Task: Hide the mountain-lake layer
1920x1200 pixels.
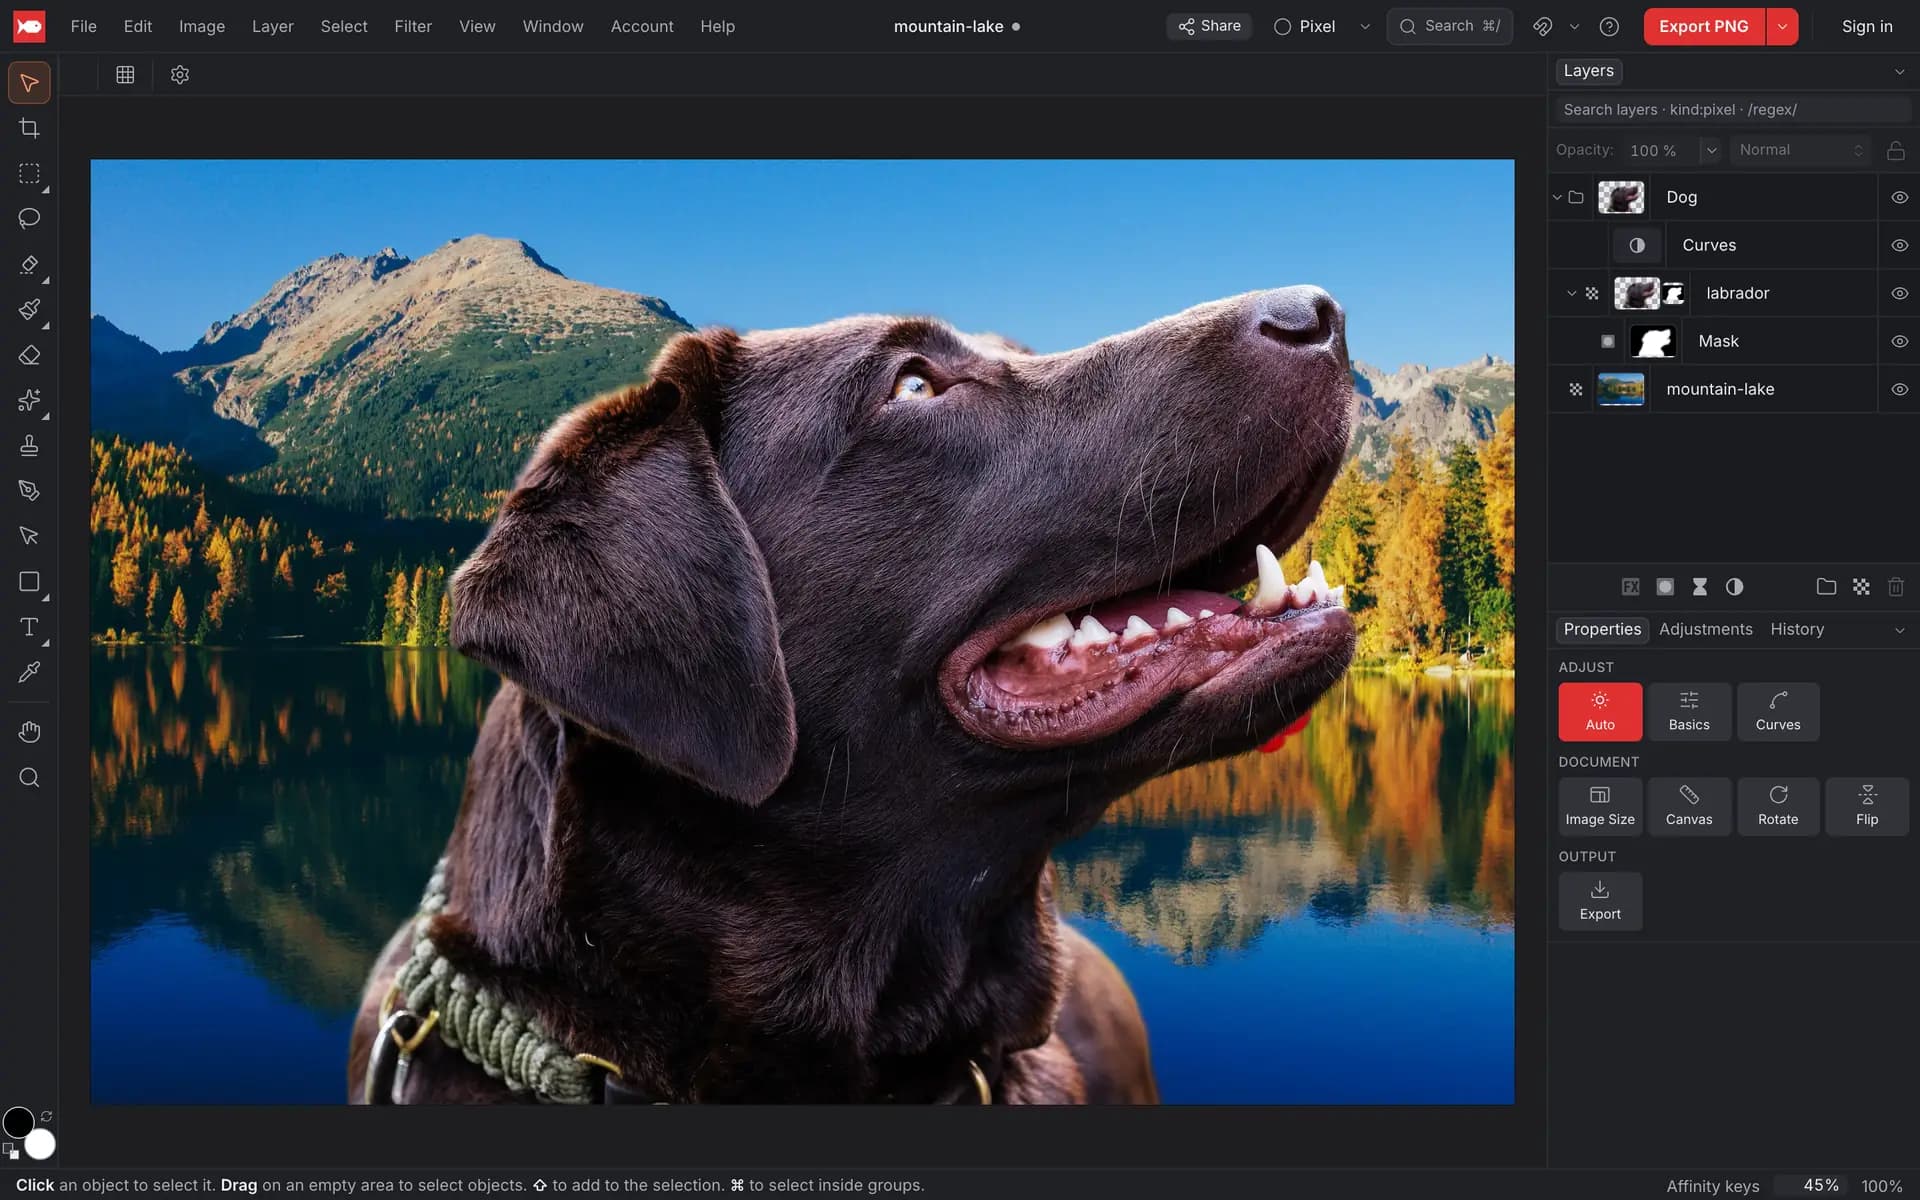Action: pyautogui.click(x=1900, y=389)
